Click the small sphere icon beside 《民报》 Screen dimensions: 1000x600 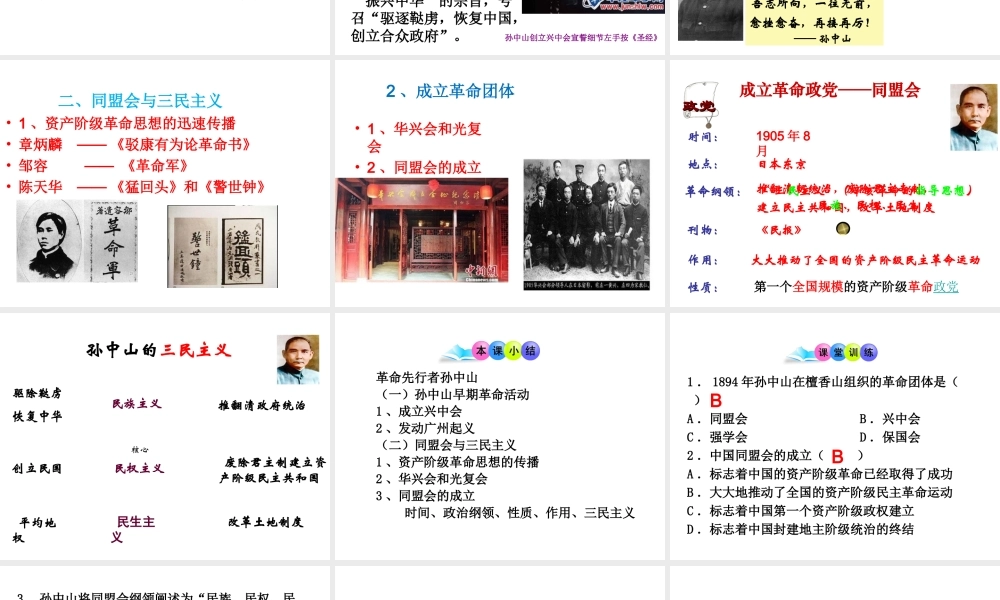(842, 229)
